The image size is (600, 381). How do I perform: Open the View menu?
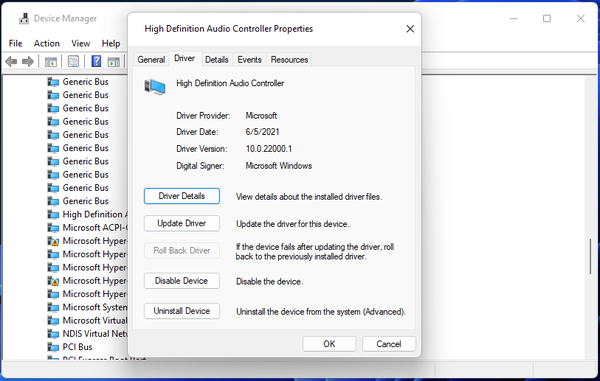pyautogui.click(x=81, y=43)
